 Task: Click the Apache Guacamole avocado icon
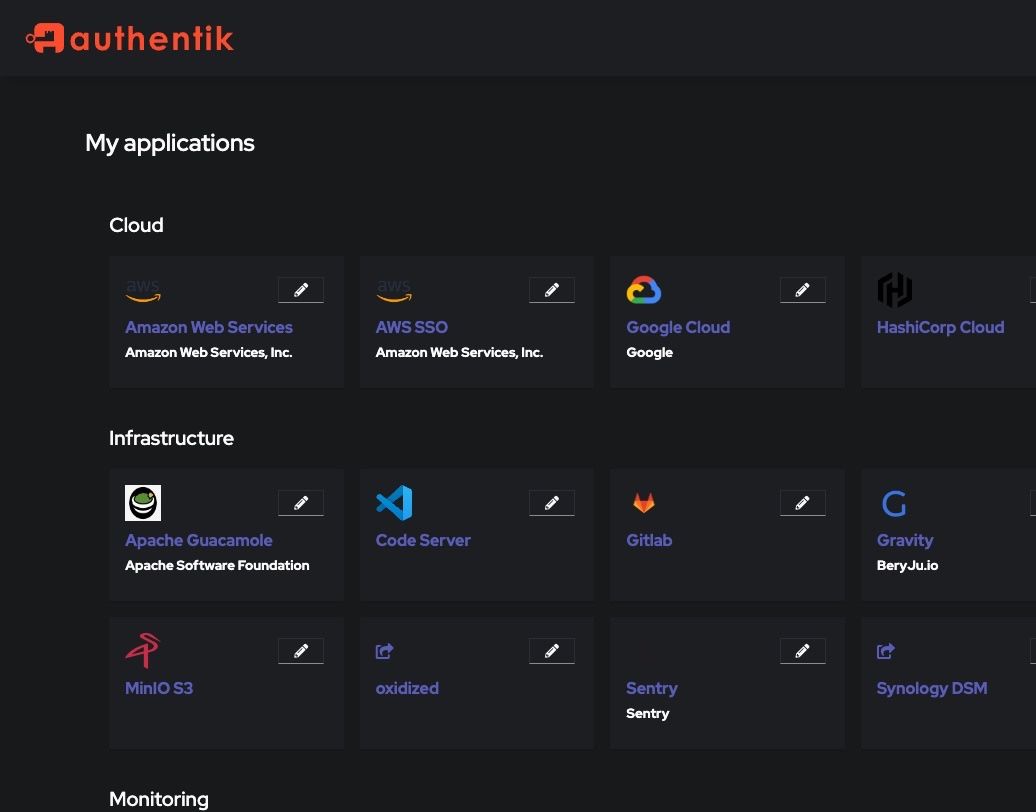coord(143,503)
